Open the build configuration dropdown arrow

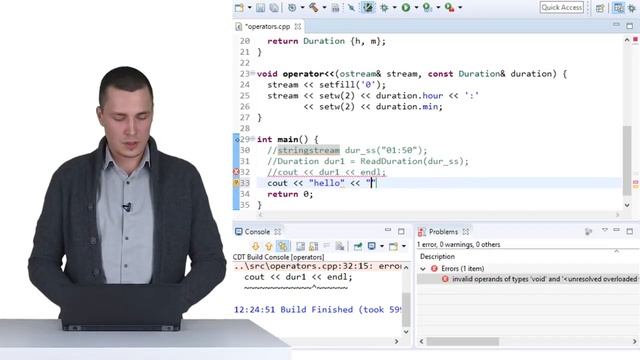click(302, 7)
